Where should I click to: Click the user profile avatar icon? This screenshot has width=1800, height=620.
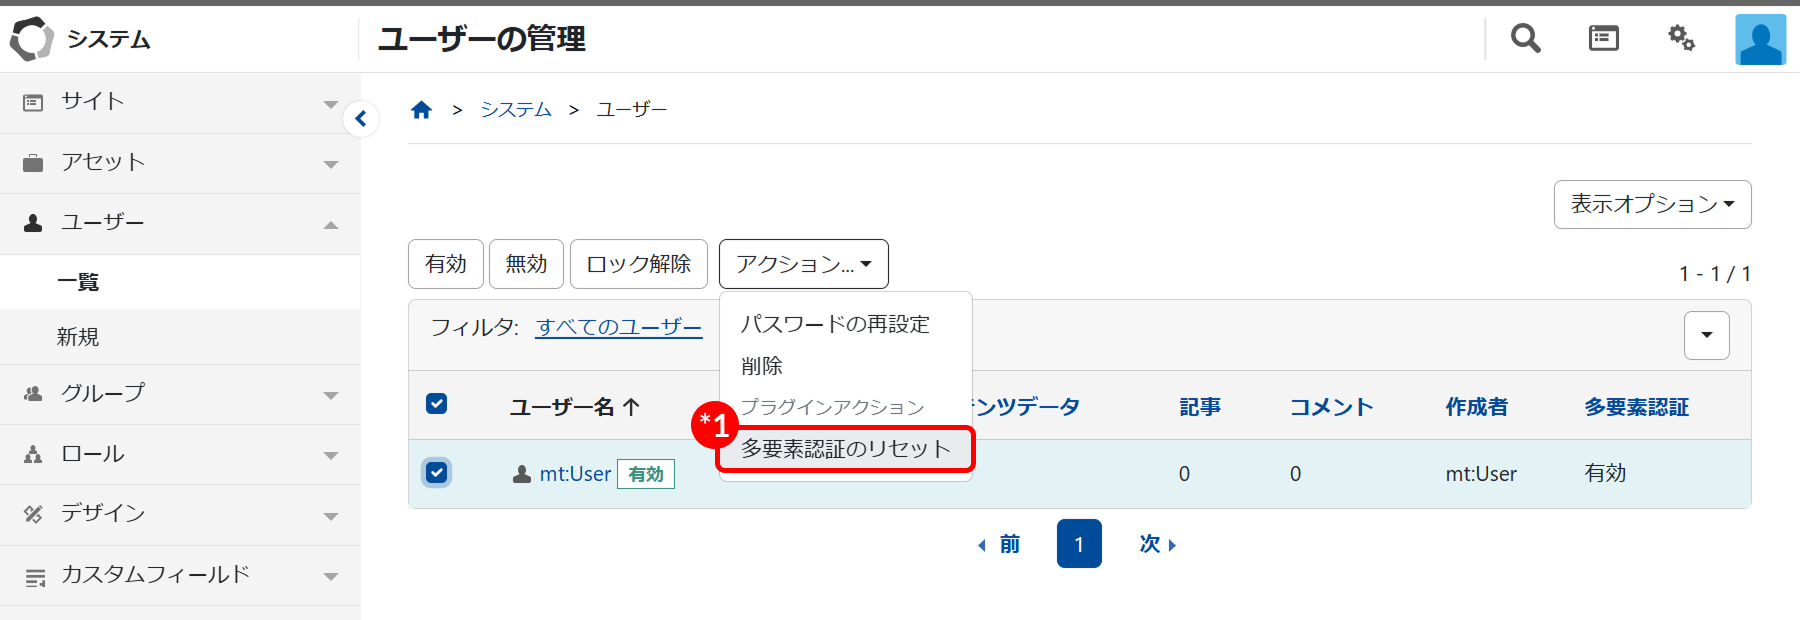pyautogui.click(x=1760, y=40)
